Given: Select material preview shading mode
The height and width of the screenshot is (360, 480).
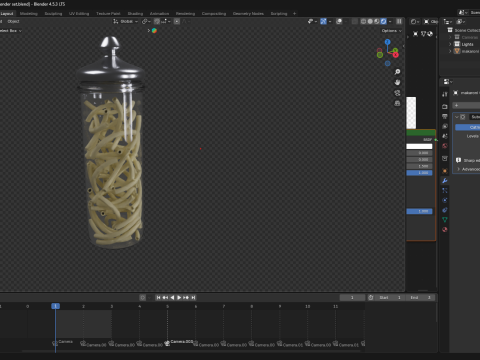Looking at the screenshot, I should [x=377, y=21].
